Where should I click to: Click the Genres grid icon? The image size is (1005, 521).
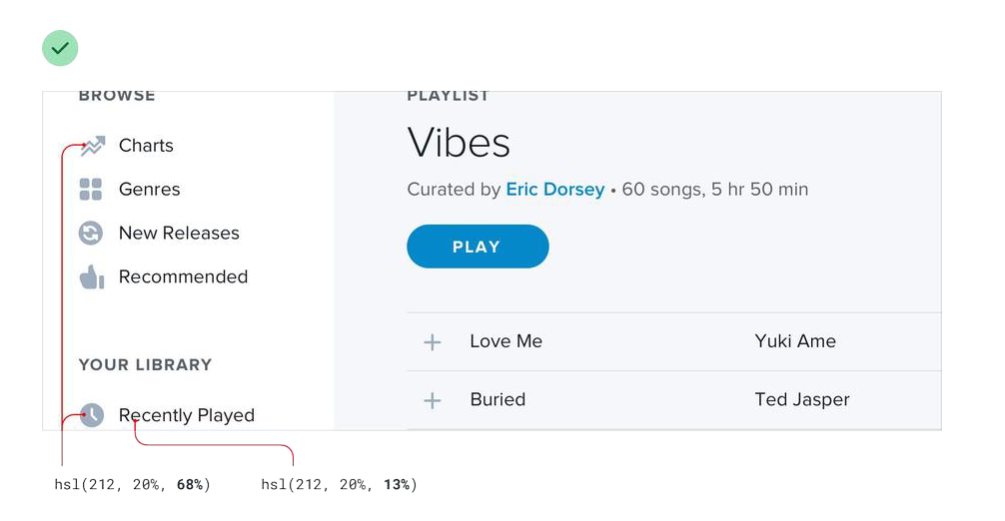[91, 190]
